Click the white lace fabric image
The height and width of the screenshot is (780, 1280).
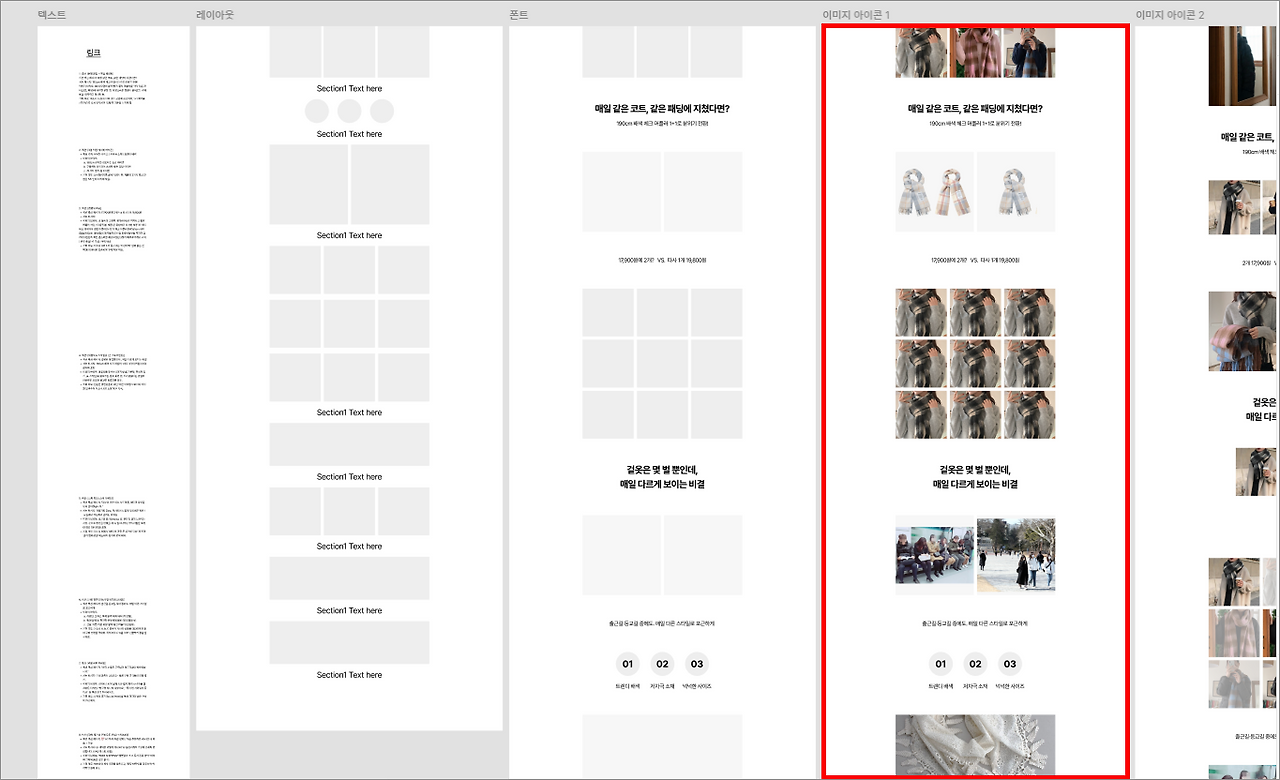tap(975, 745)
